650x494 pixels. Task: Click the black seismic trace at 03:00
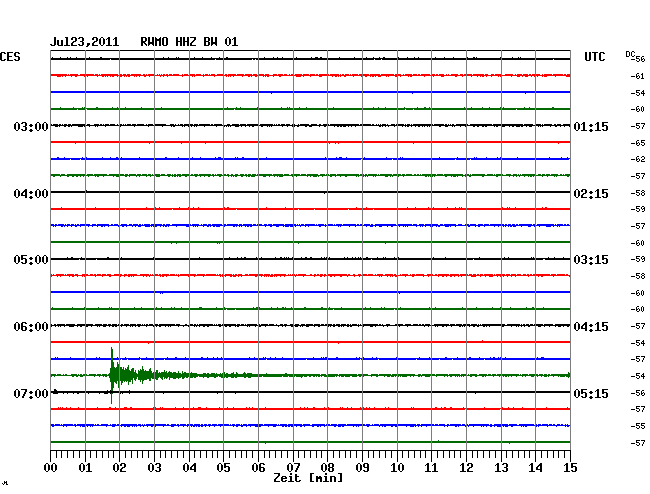(310, 125)
